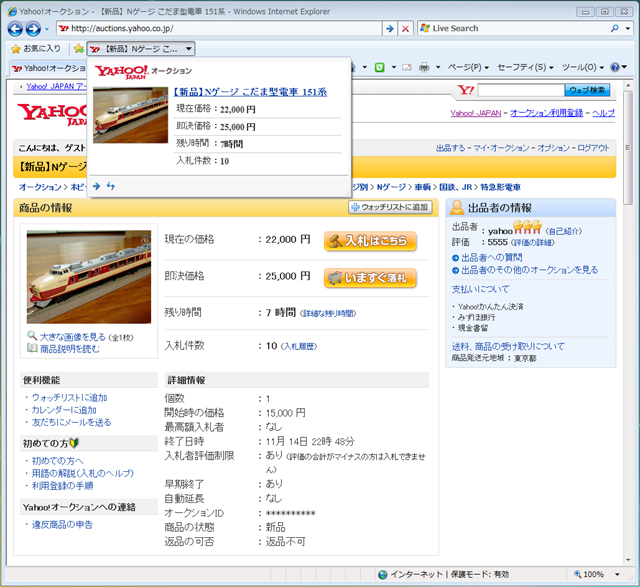Click the large train product image
Screen dimensions: 640x587
(89, 277)
